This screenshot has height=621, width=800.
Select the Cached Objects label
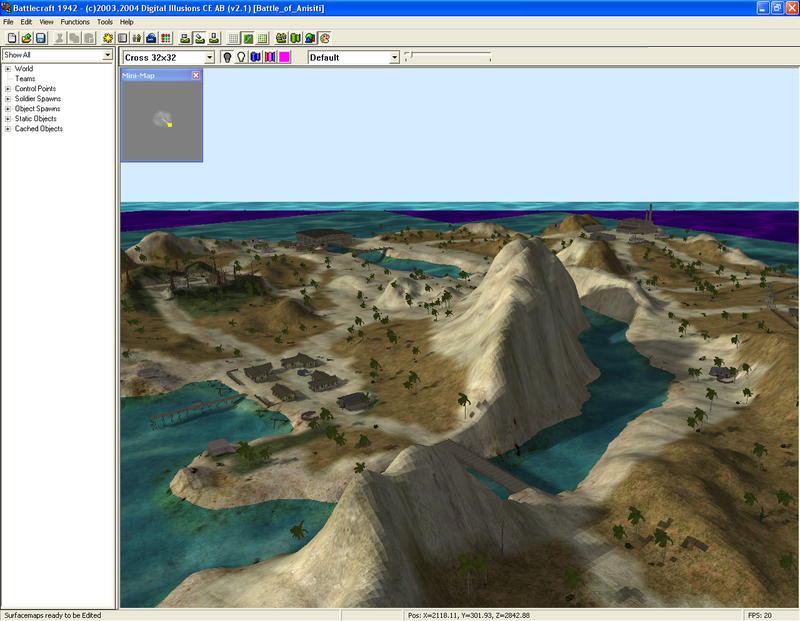[x=39, y=129]
